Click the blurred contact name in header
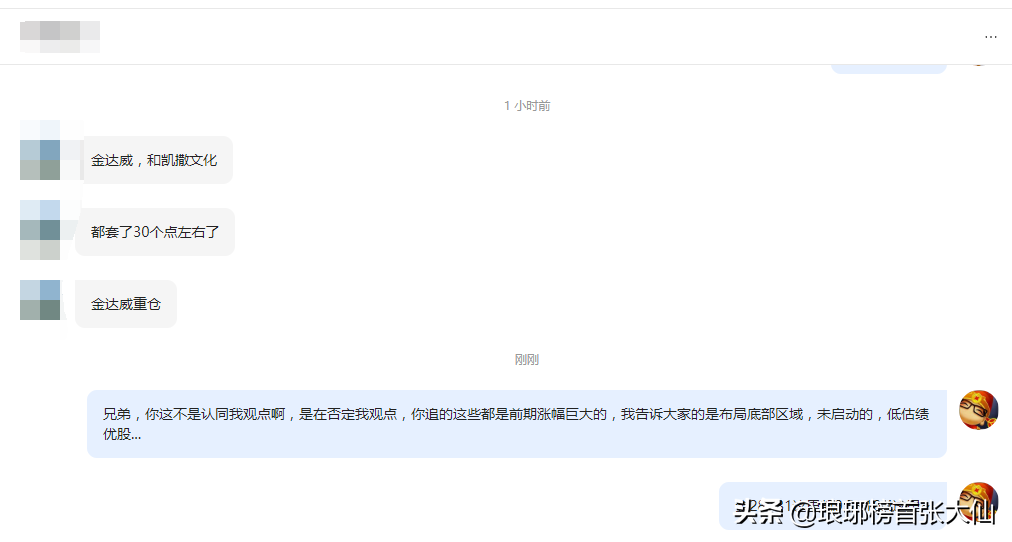This screenshot has height=542, width=1012. click(x=60, y=37)
